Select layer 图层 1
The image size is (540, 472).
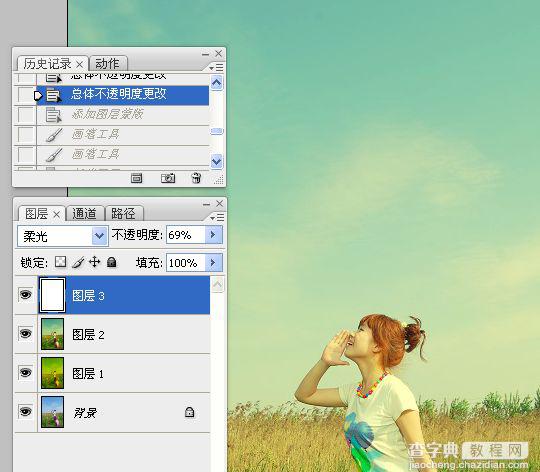pos(123,373)
